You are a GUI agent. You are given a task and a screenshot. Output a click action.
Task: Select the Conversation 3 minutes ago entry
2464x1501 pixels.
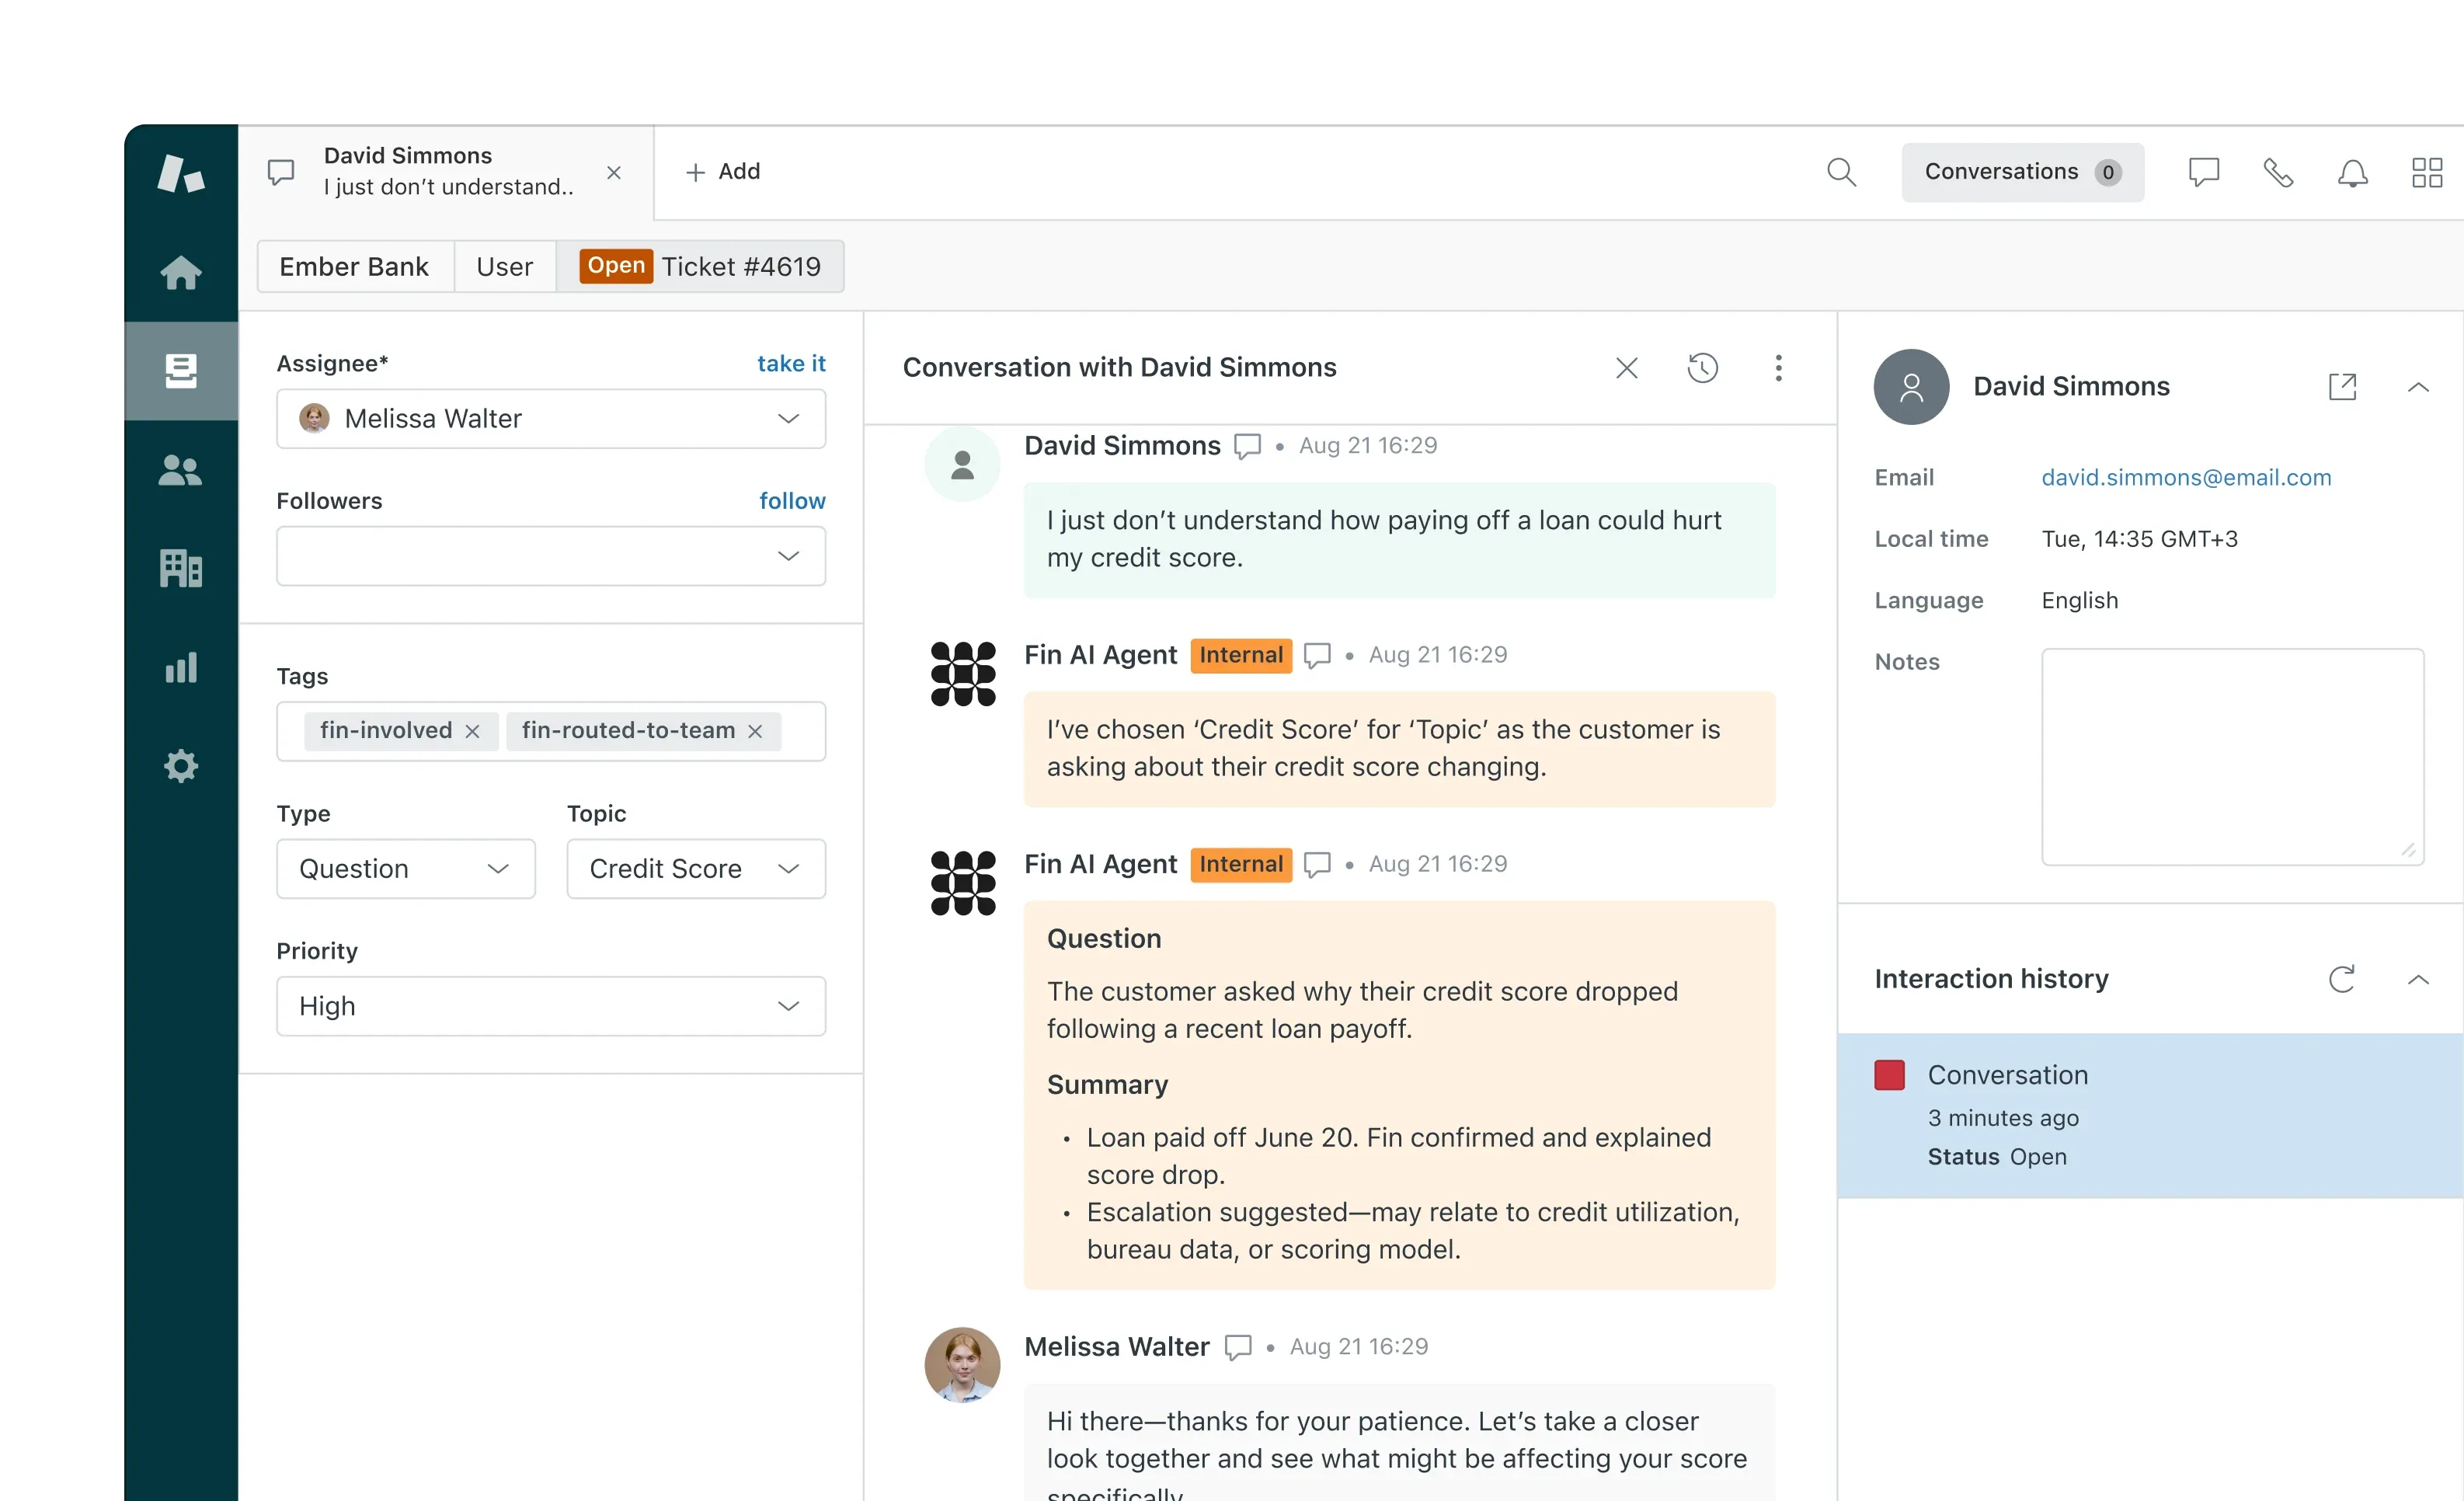click(x=2150, y=1115)
